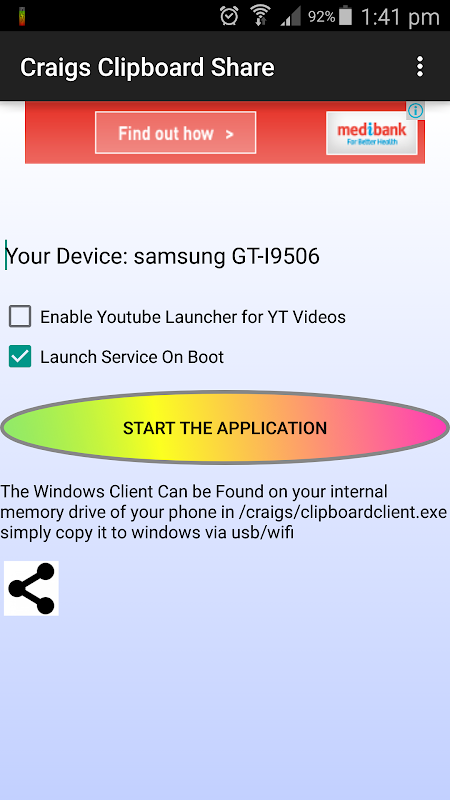Click the Enable Youtube Launcher label text
This screenshot has height=800, width=450.
click(193, 317)
